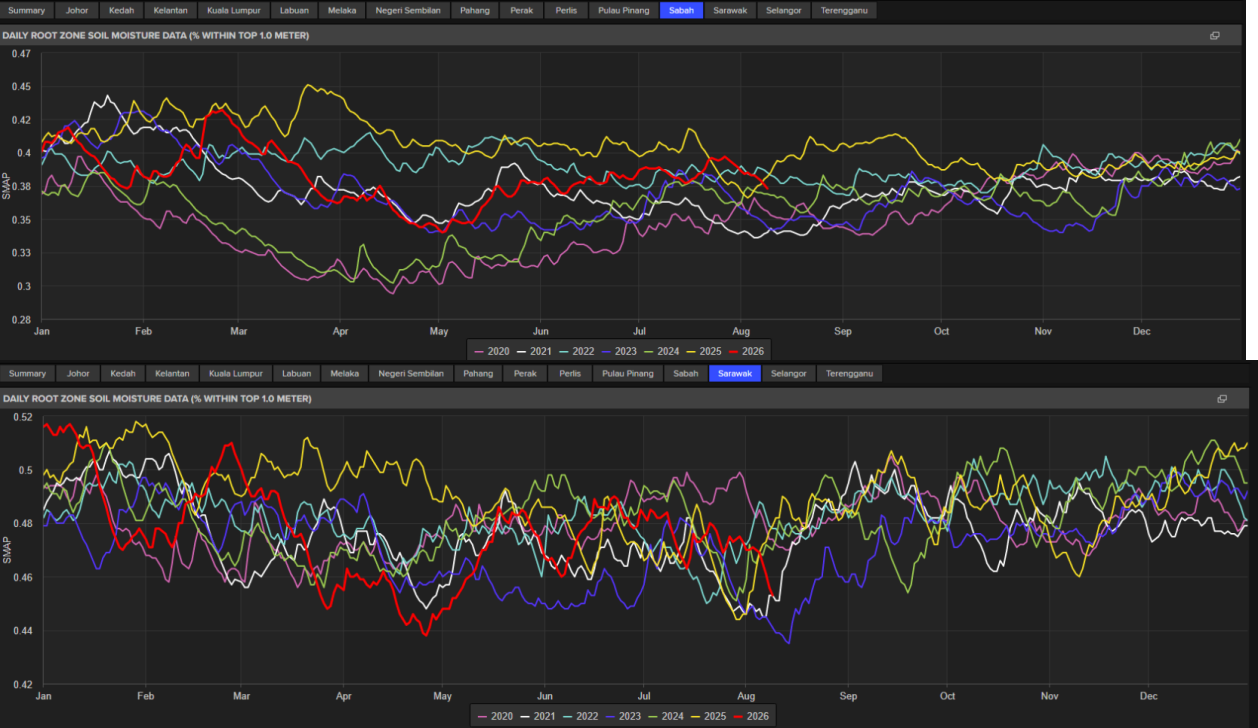Switch to Pahang tab in top panel
This screenshot has width=1258, height=728.
[475, 11]
